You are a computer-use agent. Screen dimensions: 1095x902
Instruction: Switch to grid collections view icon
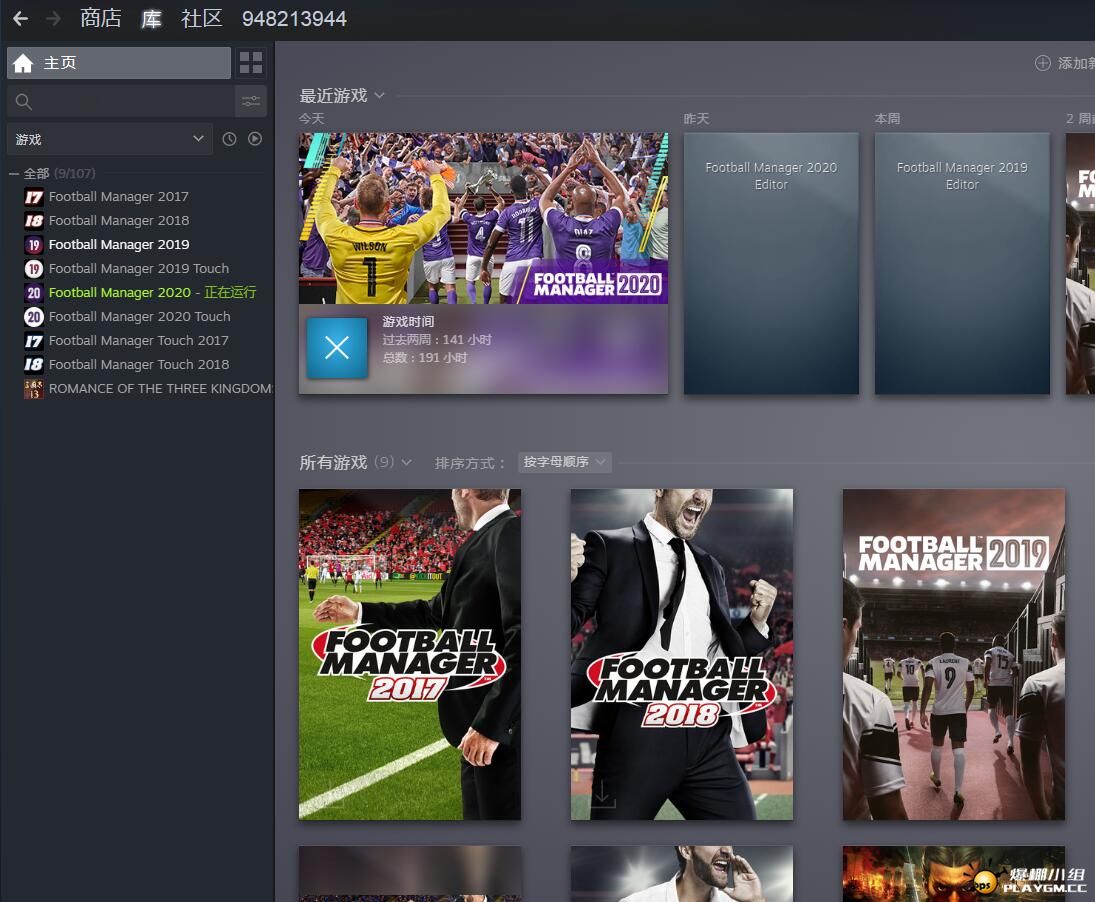click(251, 63)
